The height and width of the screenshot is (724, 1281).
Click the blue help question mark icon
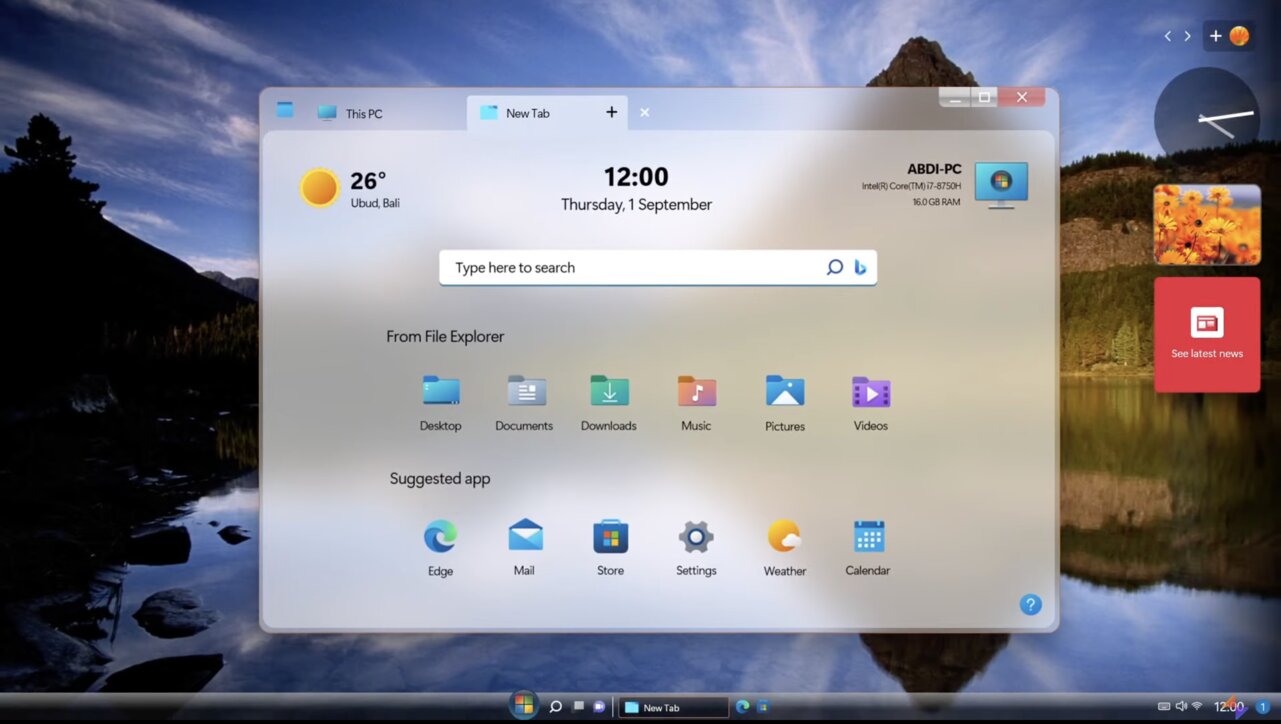pyautogui.click(x=1030, y=604)
